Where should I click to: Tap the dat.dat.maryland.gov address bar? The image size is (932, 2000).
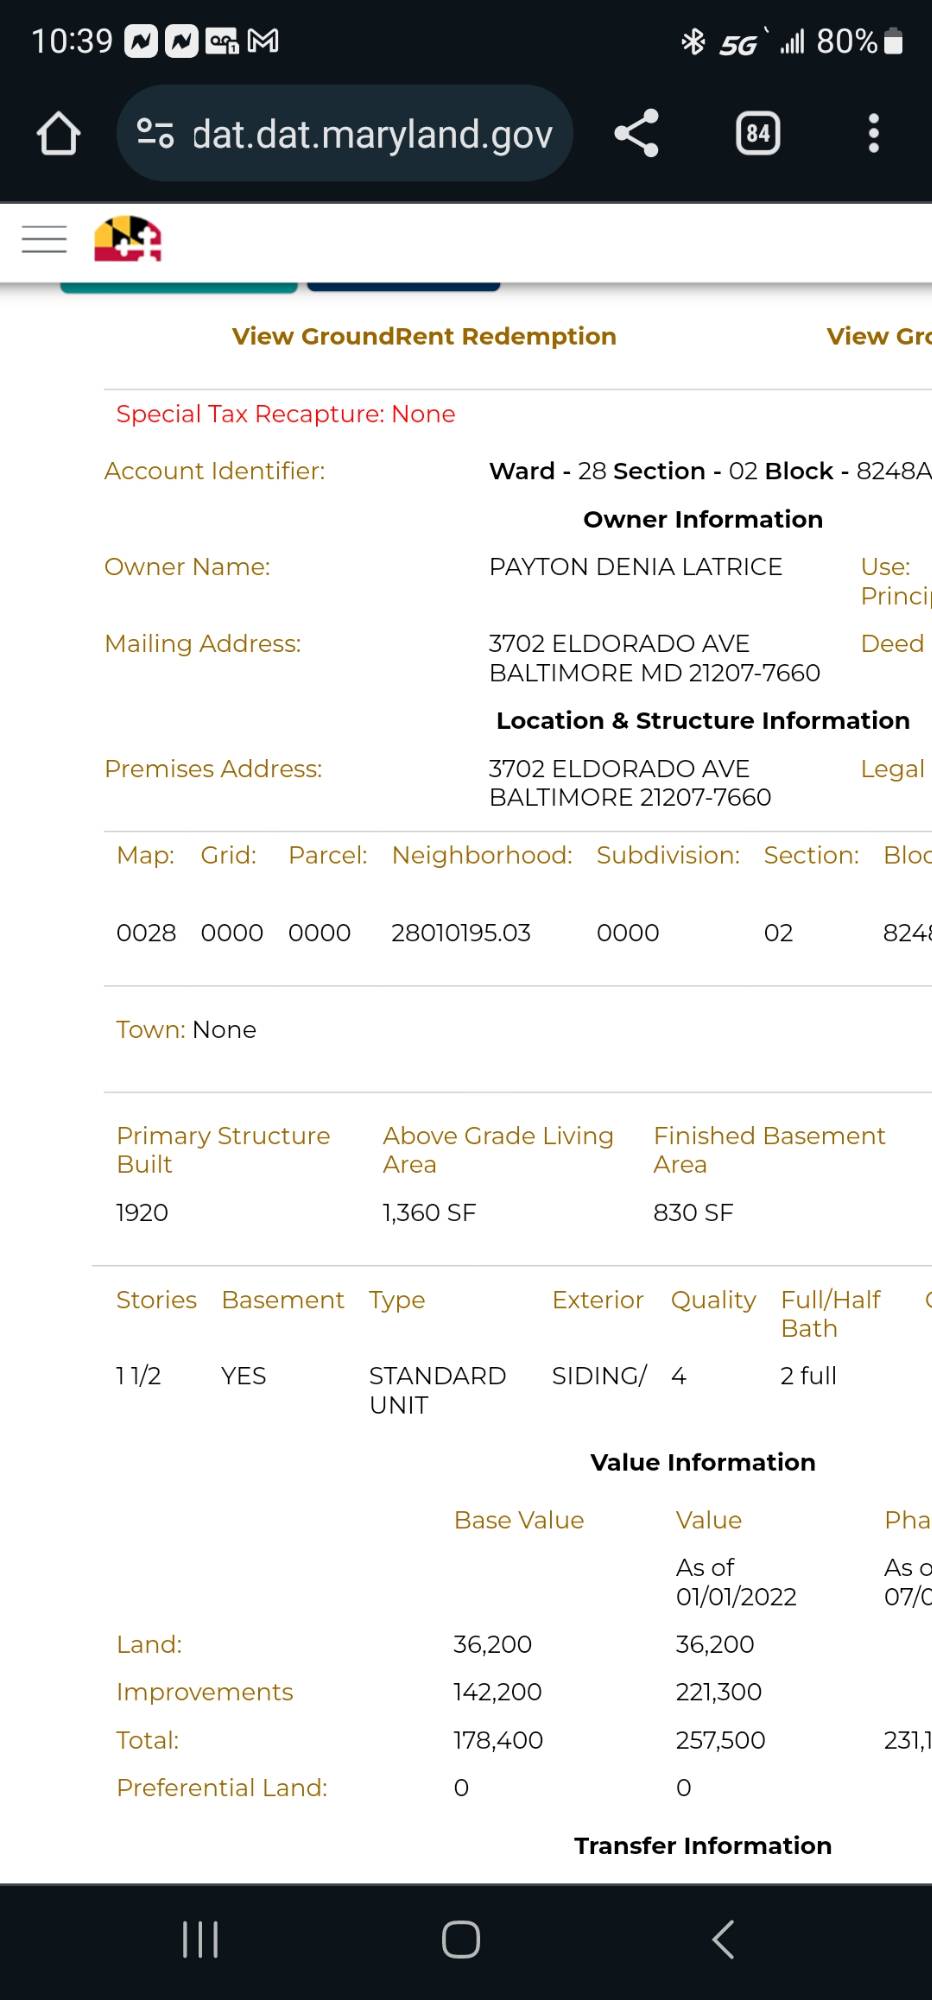pyautogui.click(x=371, y=133)
